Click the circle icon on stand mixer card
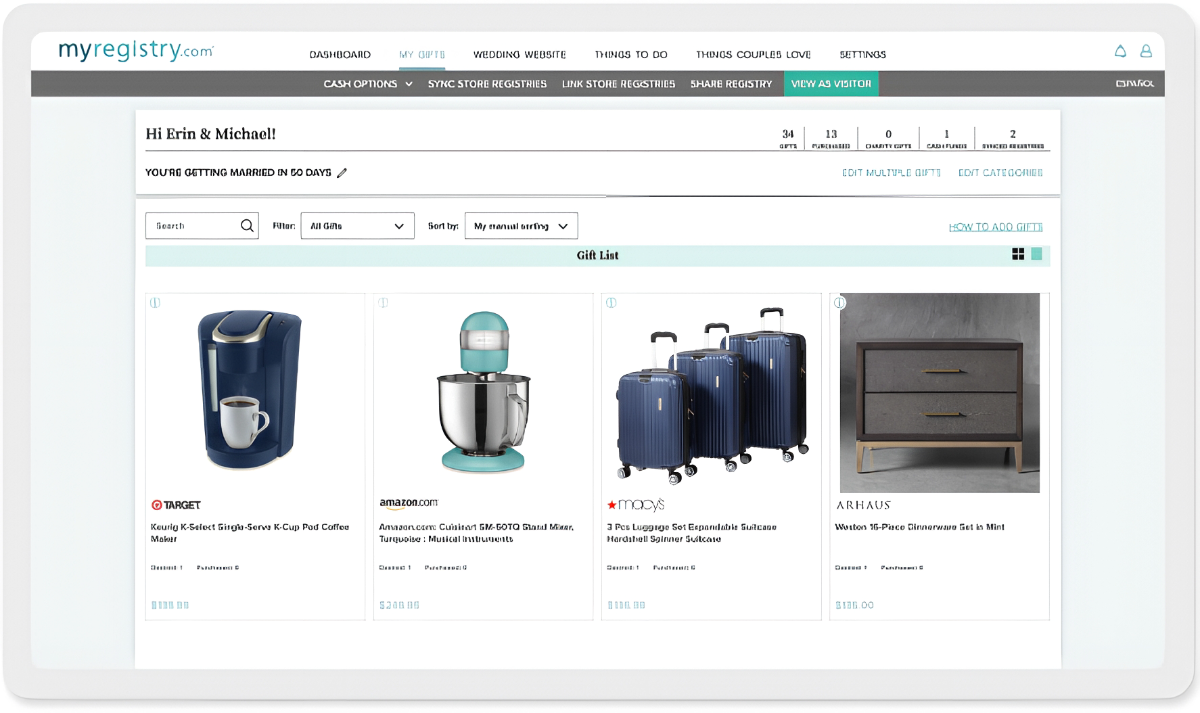The image size is (1200, 713). (383, 302)
